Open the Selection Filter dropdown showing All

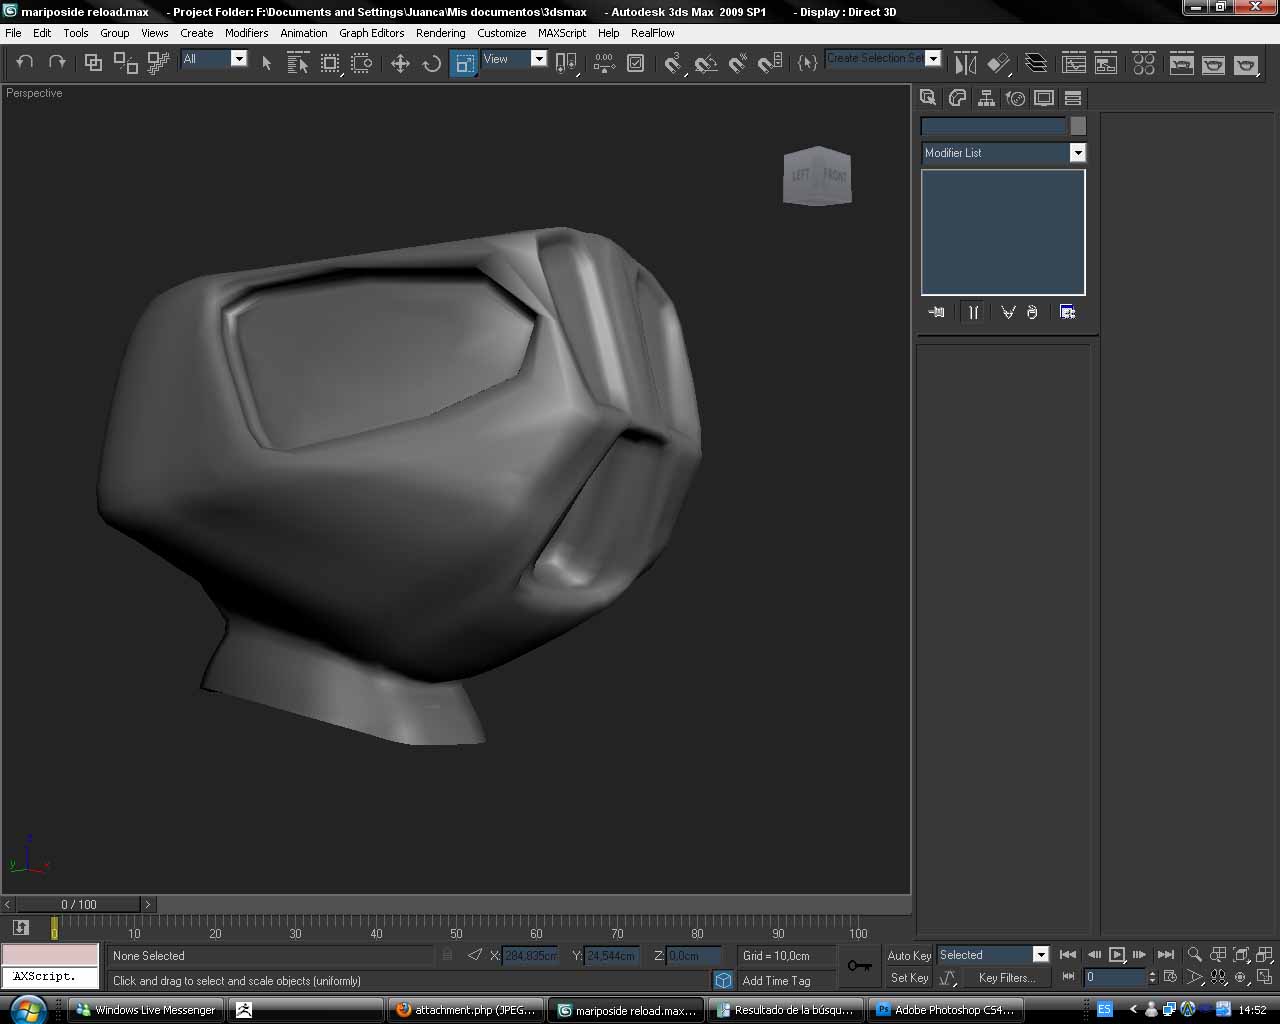214,59
